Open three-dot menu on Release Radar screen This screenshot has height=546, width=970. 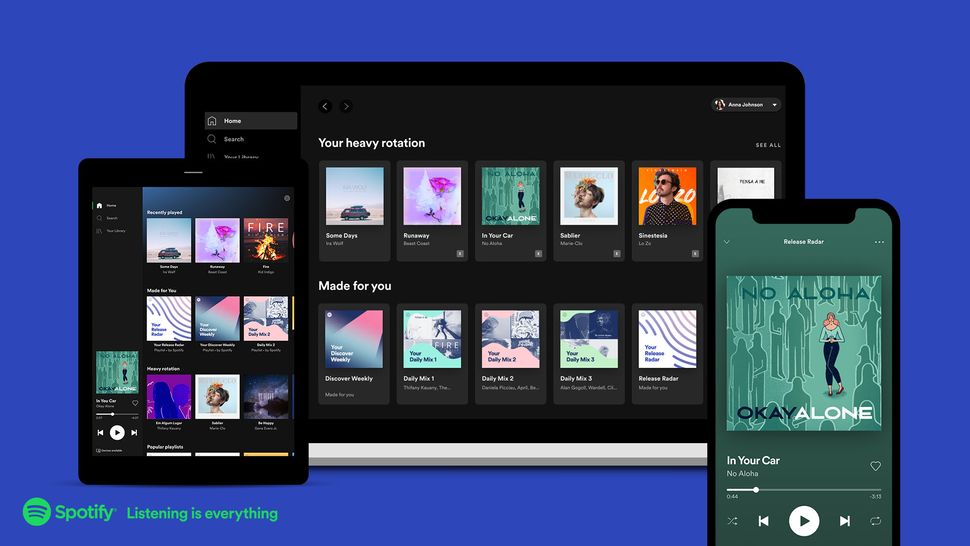coord(879,242)
